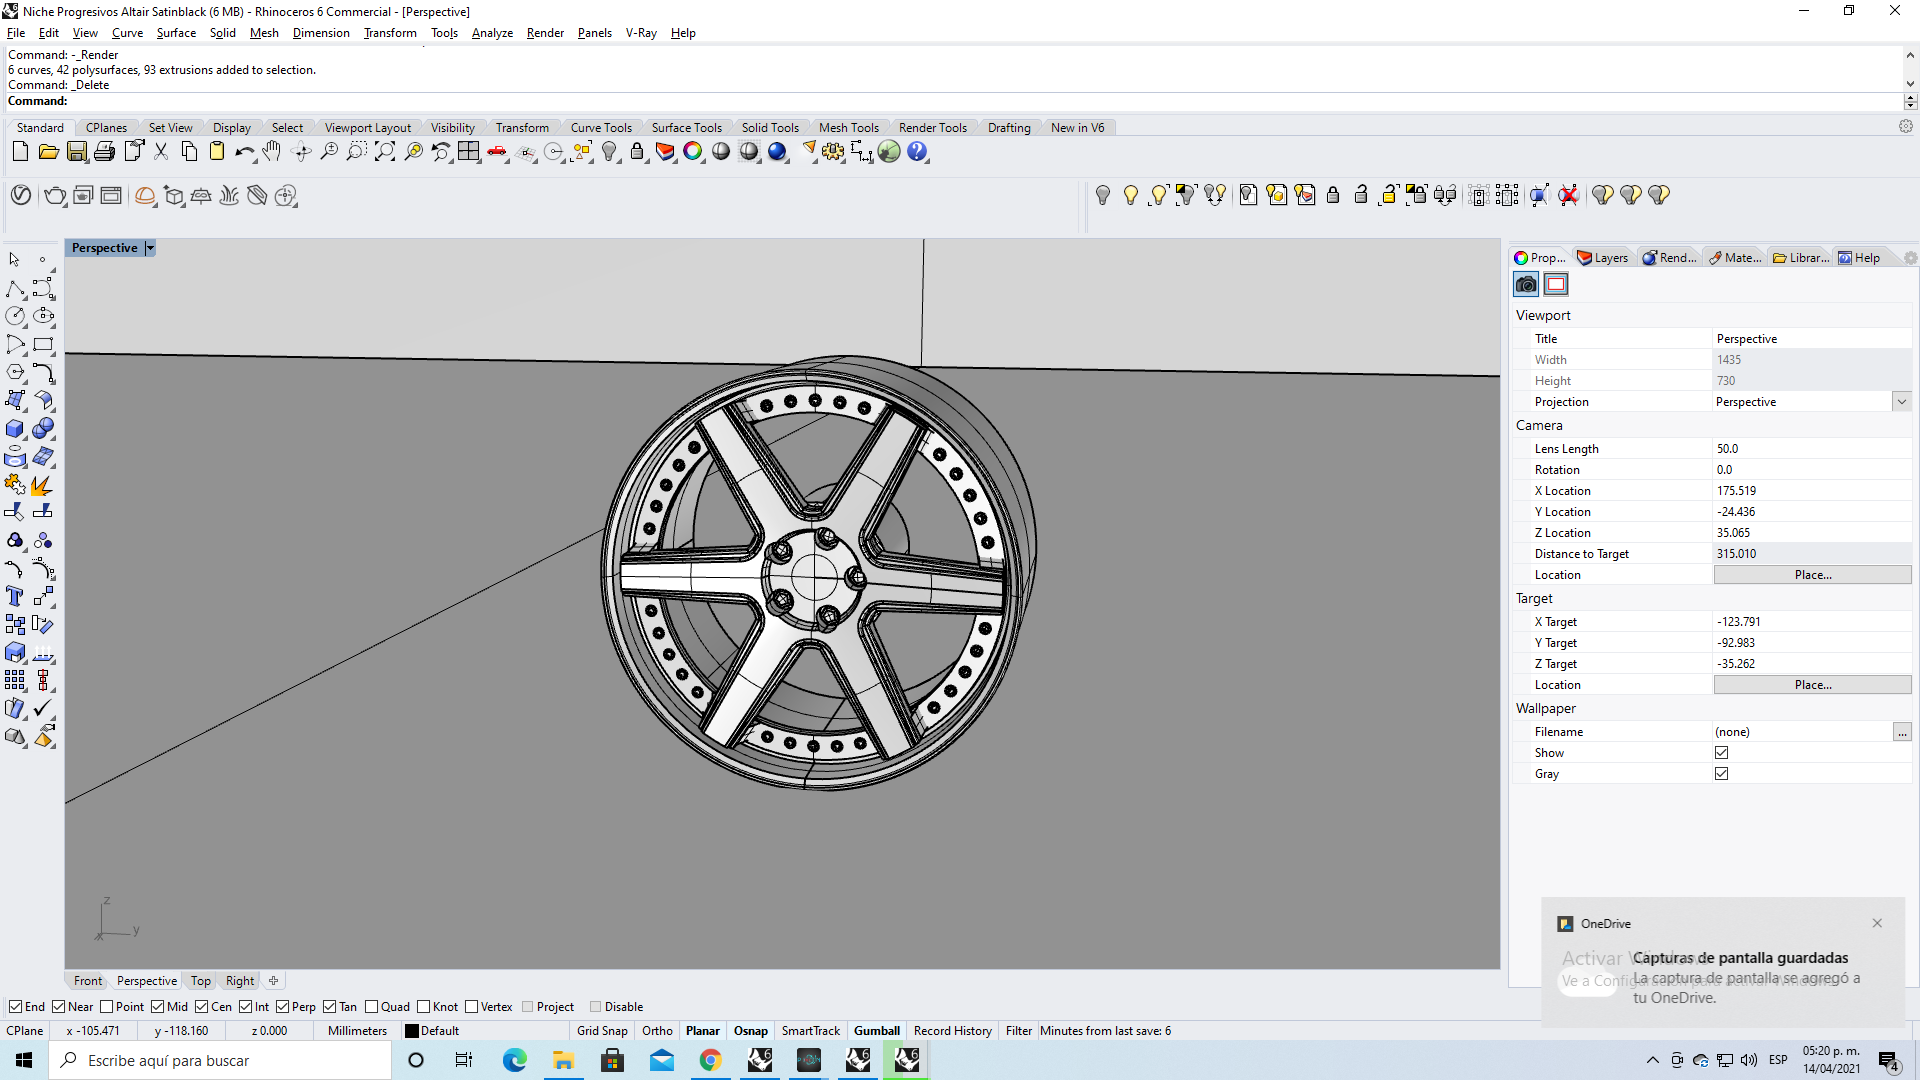Open the Analyze menu
Image resolution: width=1920 pixels, height=1080 pixels.
[492, 33]
